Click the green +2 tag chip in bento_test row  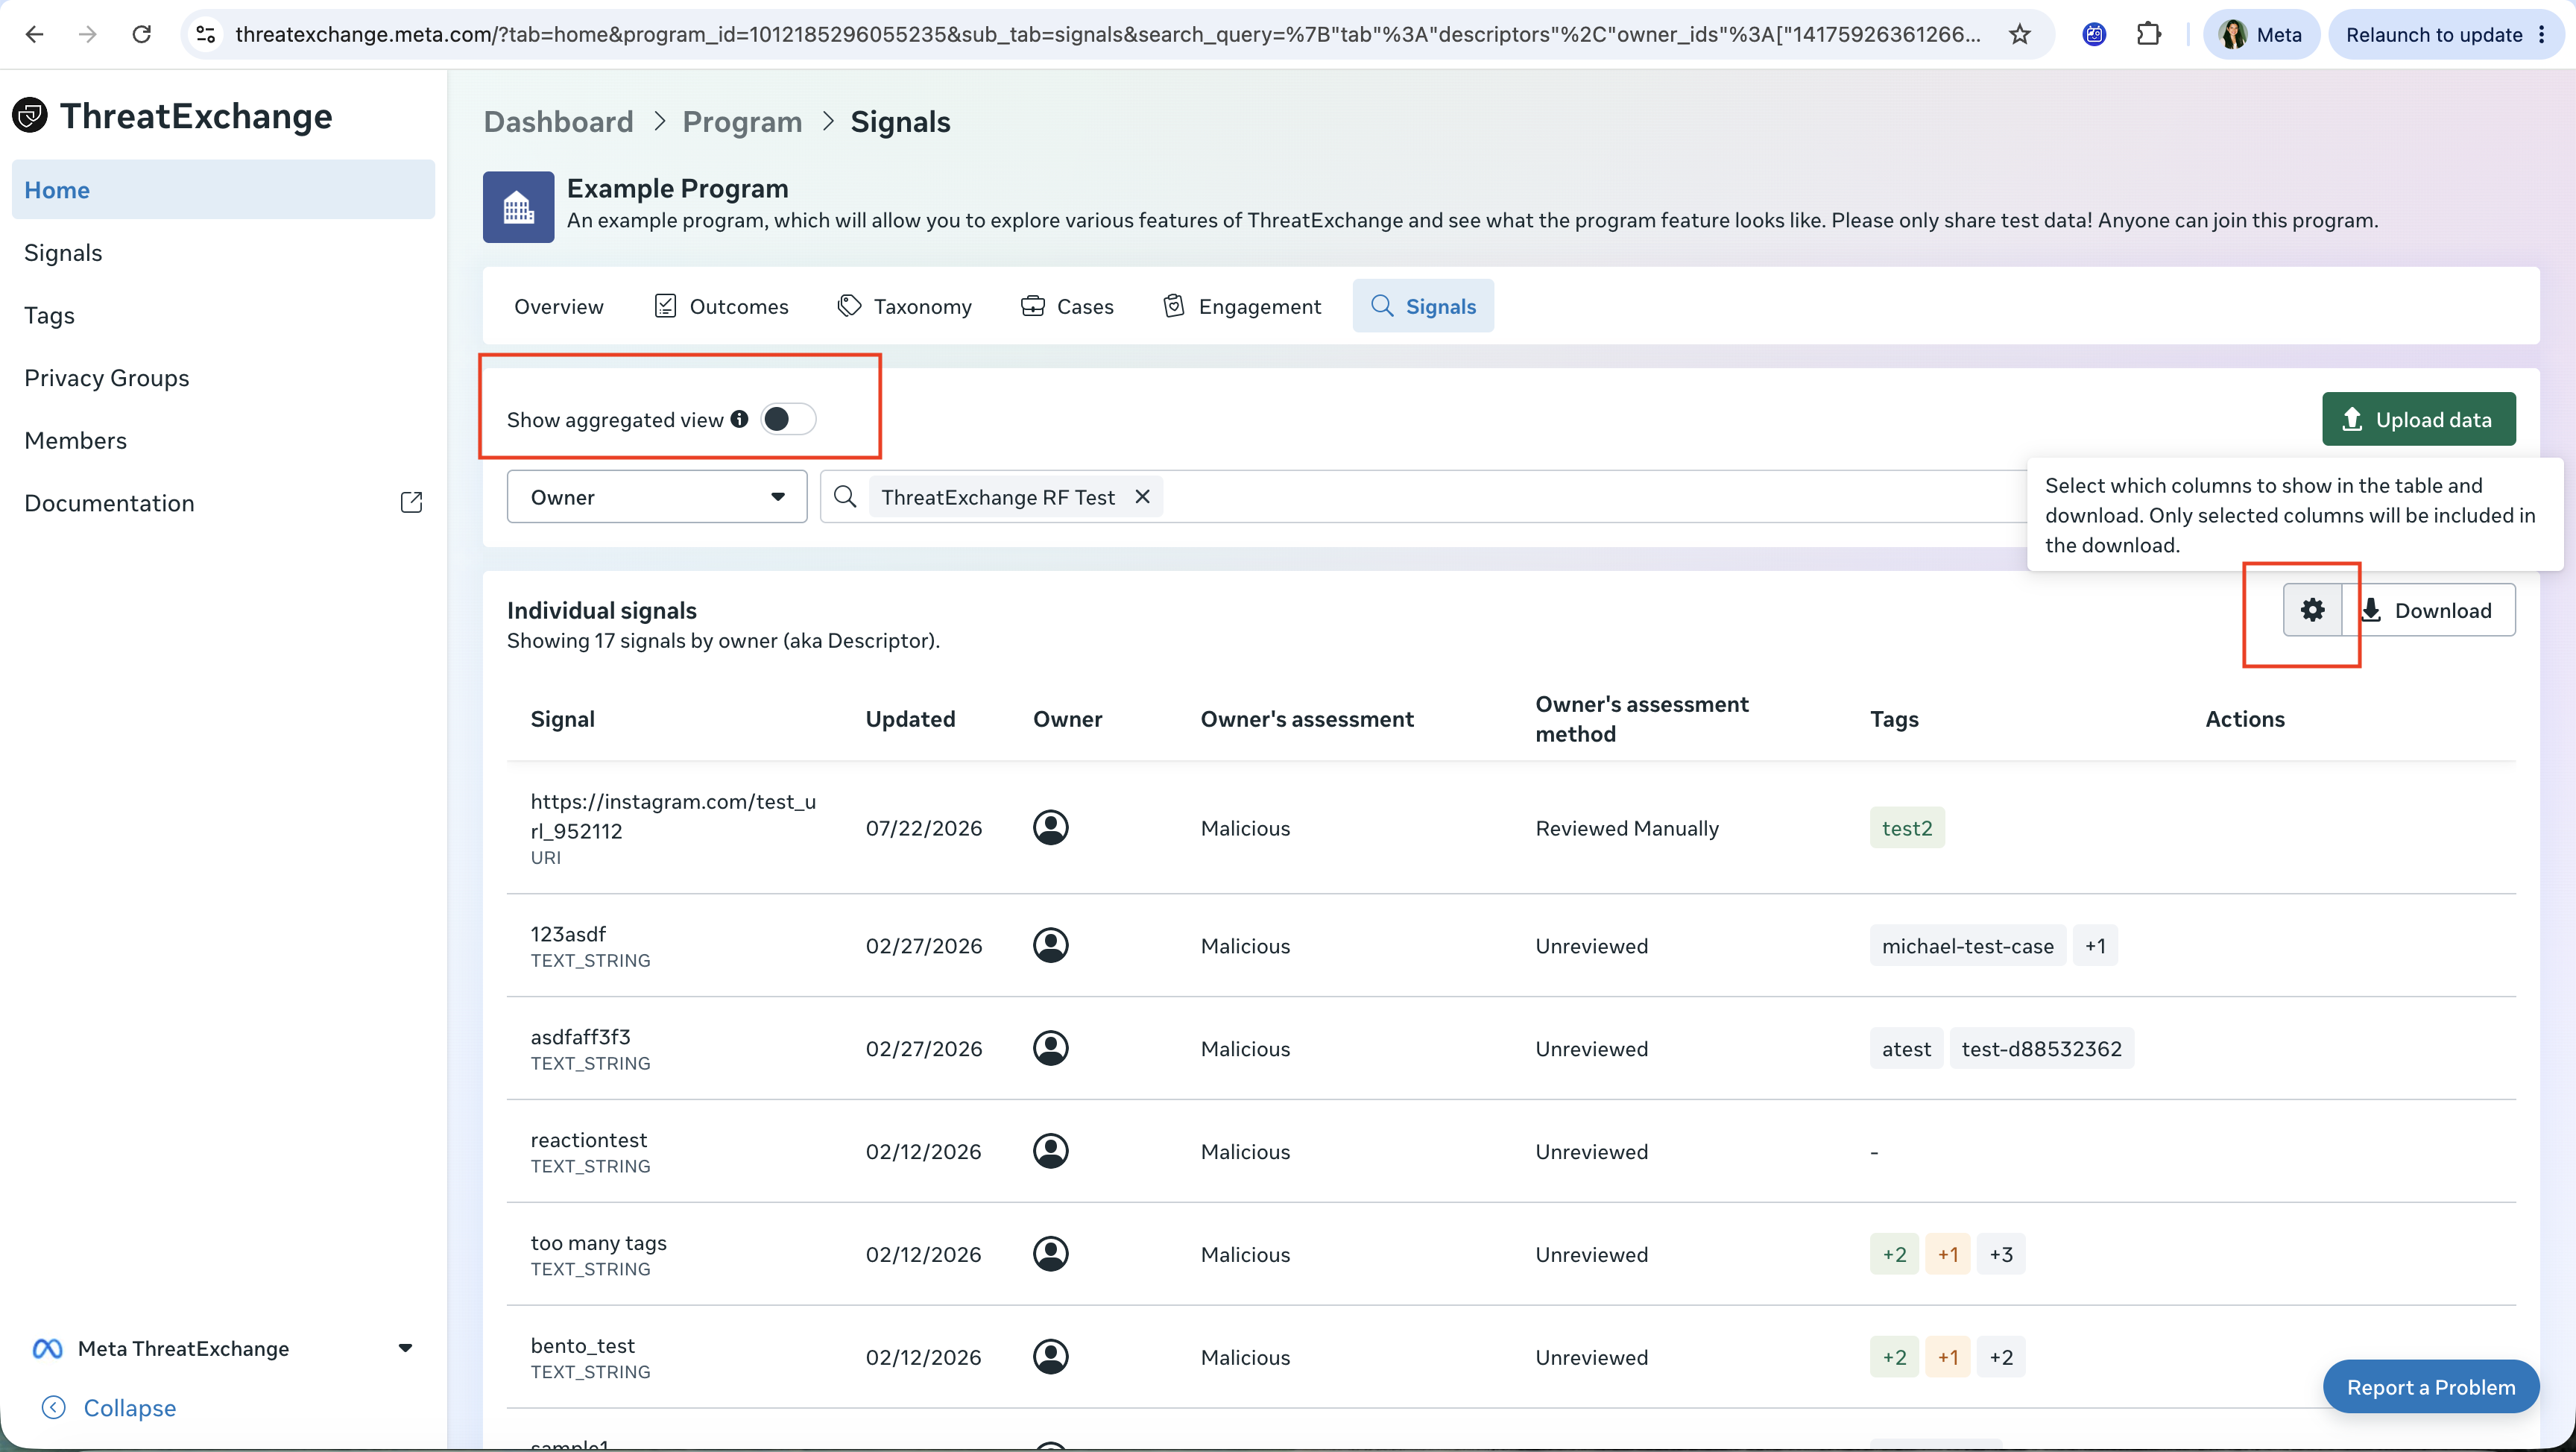tap(1894, 1357)
